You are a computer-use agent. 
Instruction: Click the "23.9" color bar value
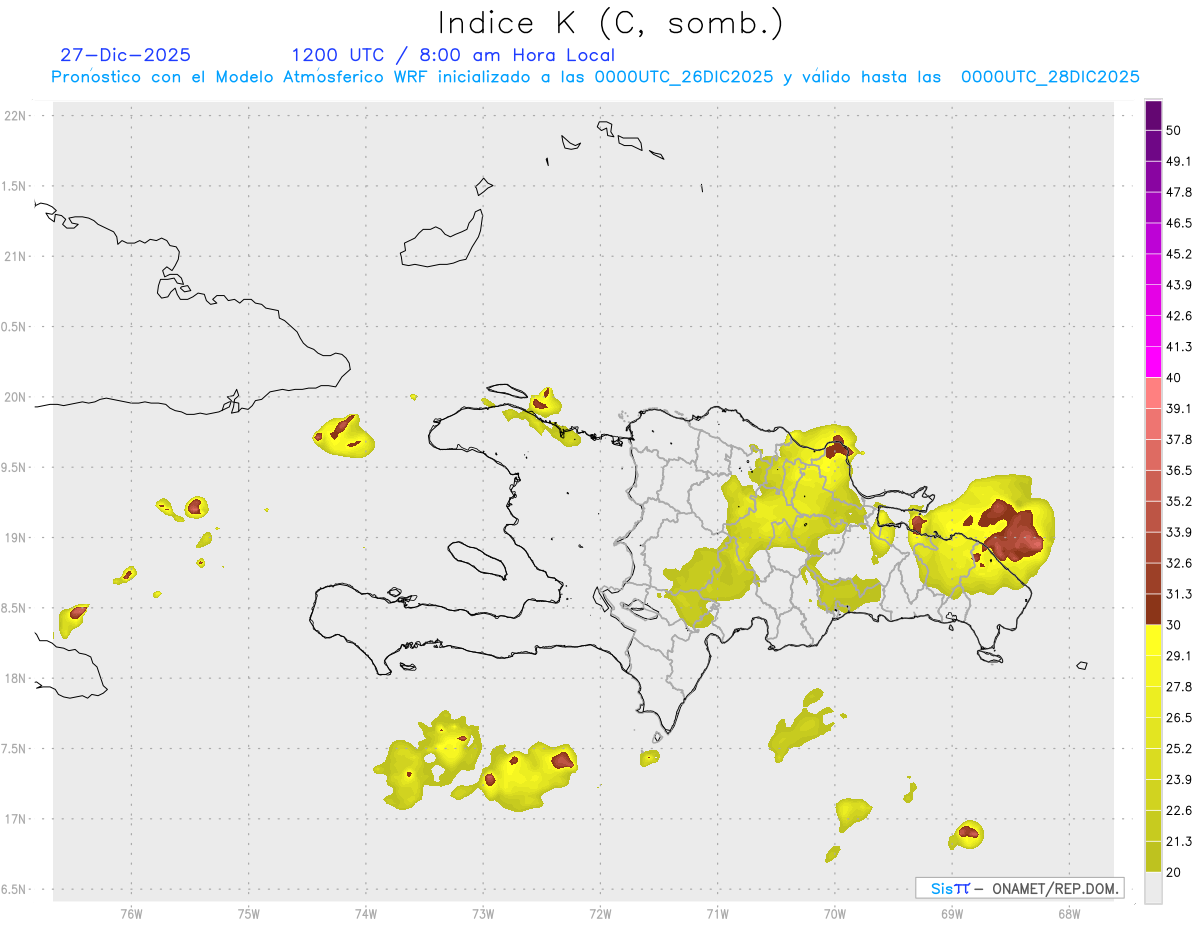pos(1179,779)
